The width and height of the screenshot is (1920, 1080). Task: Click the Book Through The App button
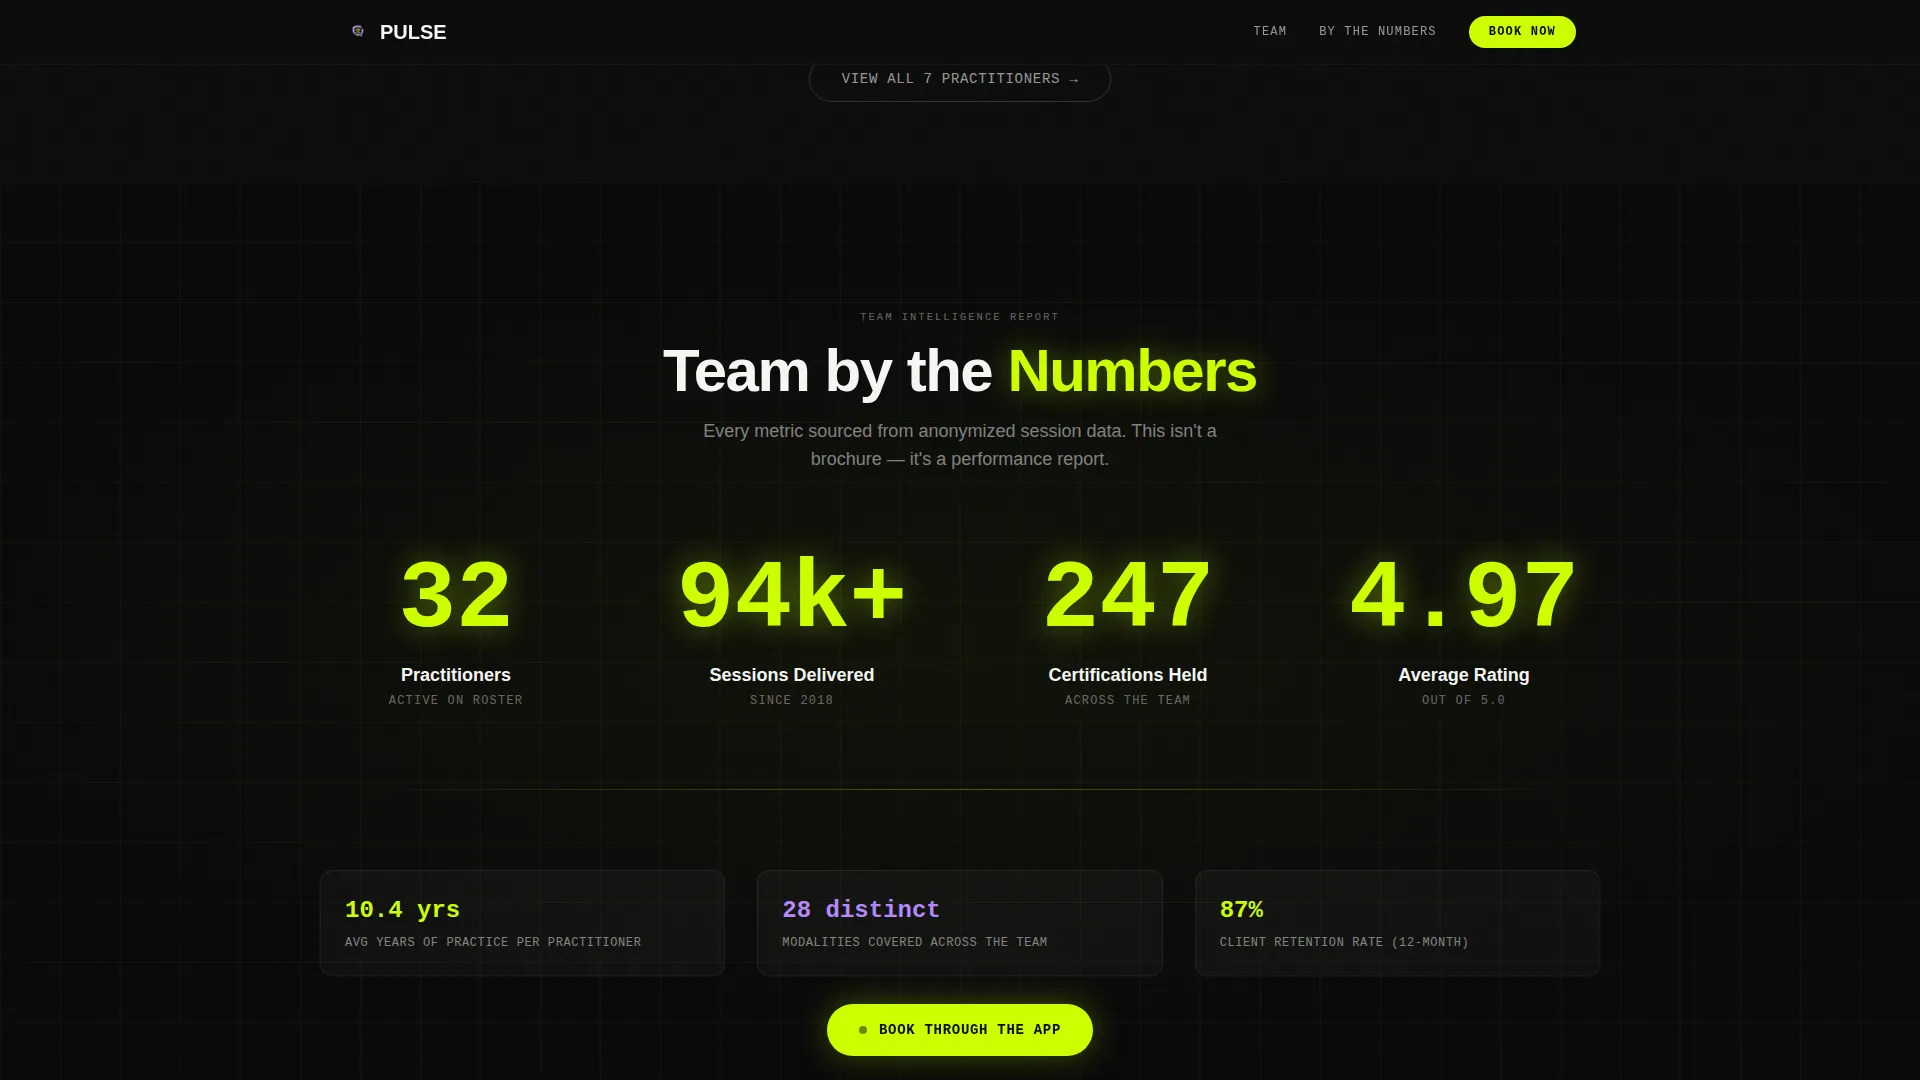[960, 1029]
